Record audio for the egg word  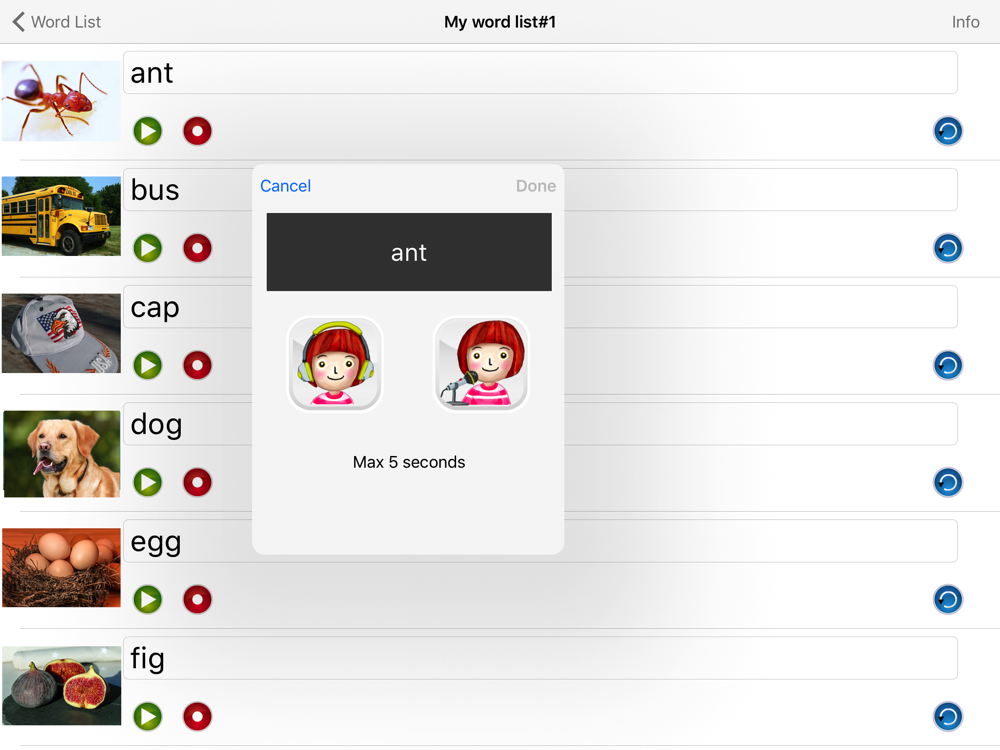[198, 599]
